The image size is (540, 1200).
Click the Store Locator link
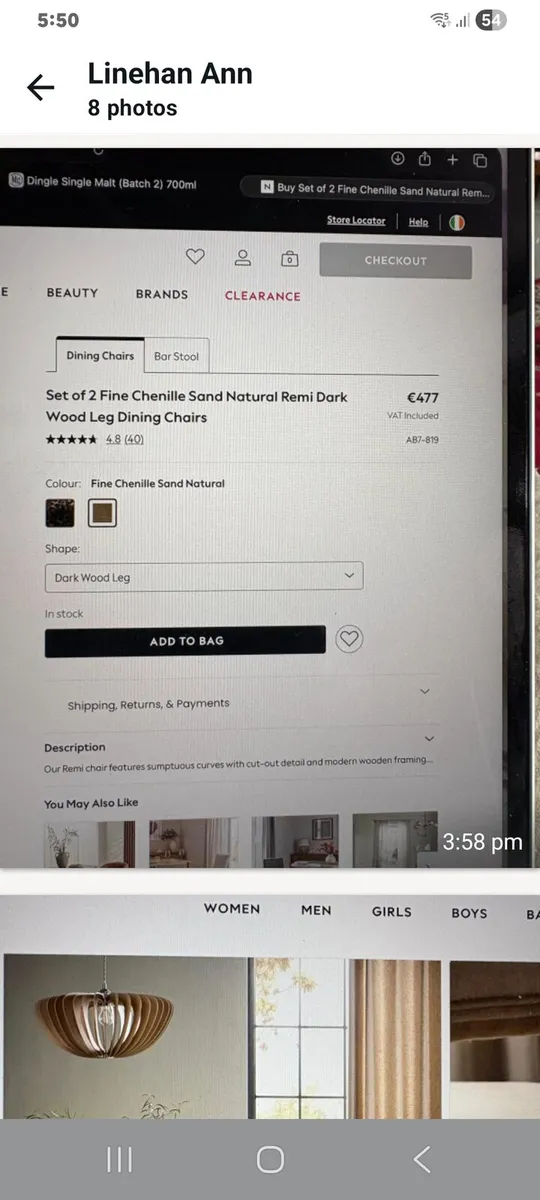click(x=356, y=220)
